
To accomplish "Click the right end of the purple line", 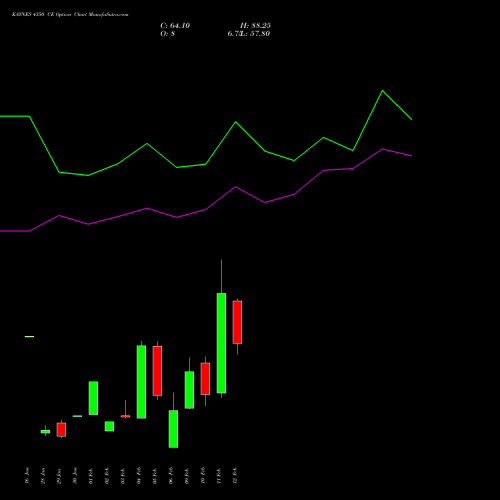I will [411, 156].
